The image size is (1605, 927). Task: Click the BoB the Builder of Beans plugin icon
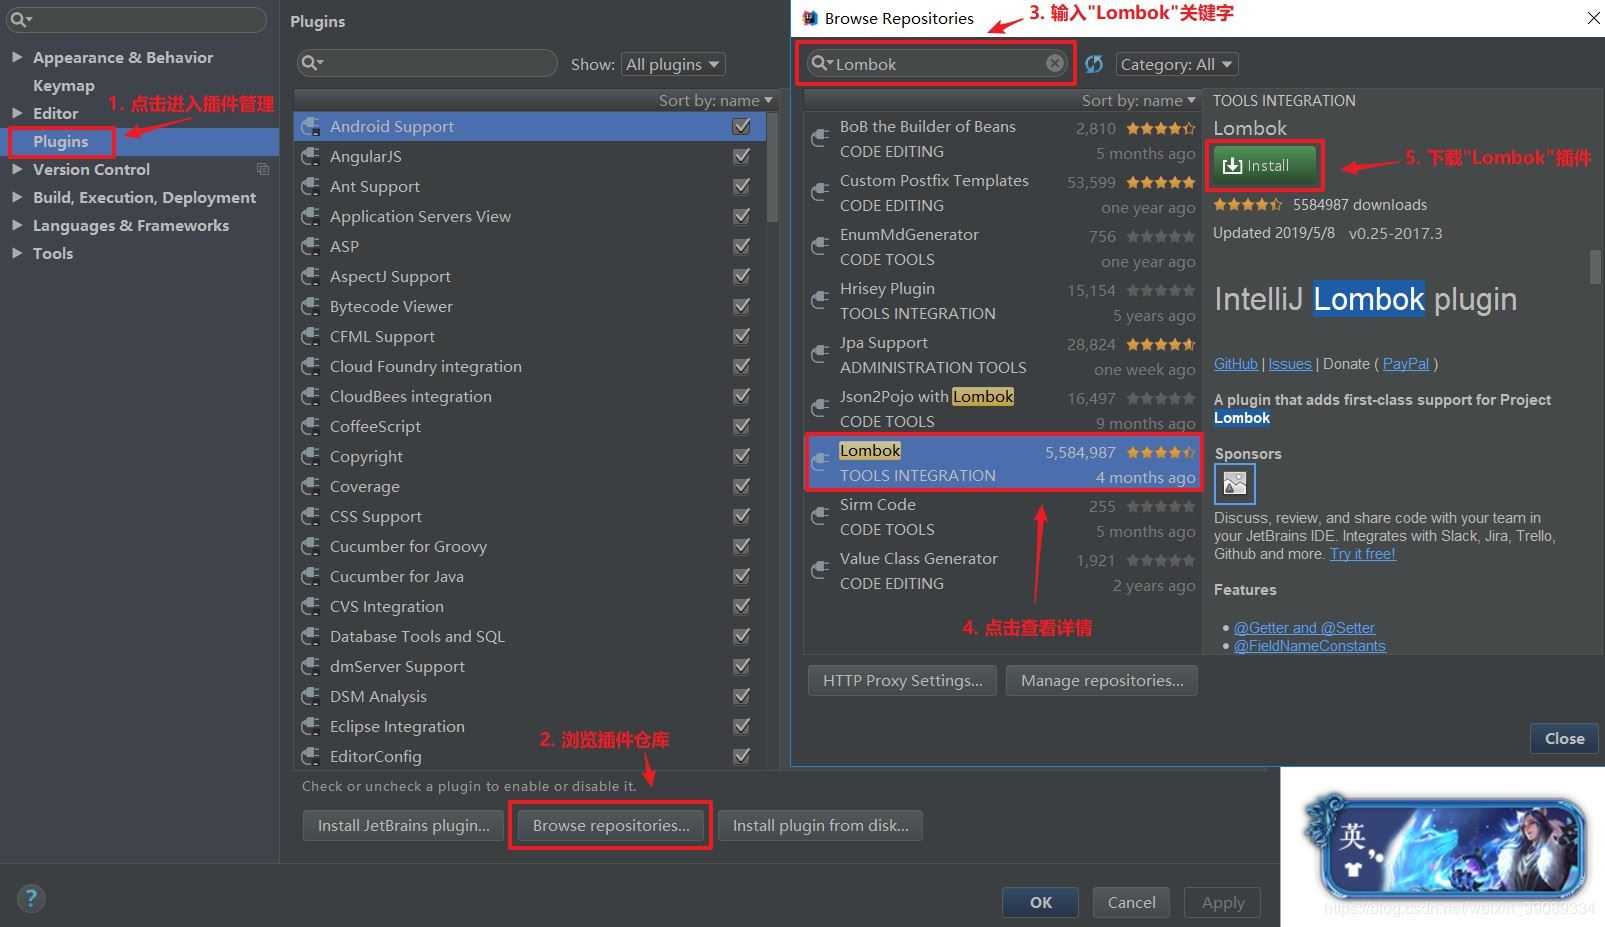coord(820,139)
